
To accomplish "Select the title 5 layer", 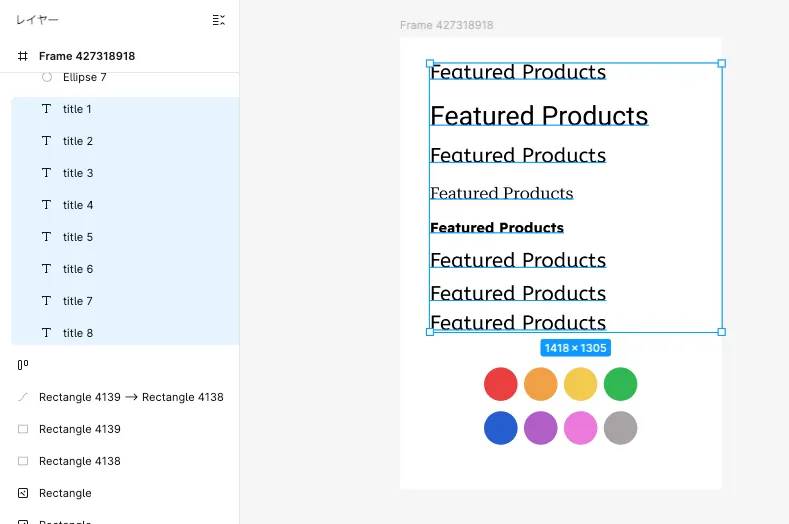I will [x=78, y=237].
